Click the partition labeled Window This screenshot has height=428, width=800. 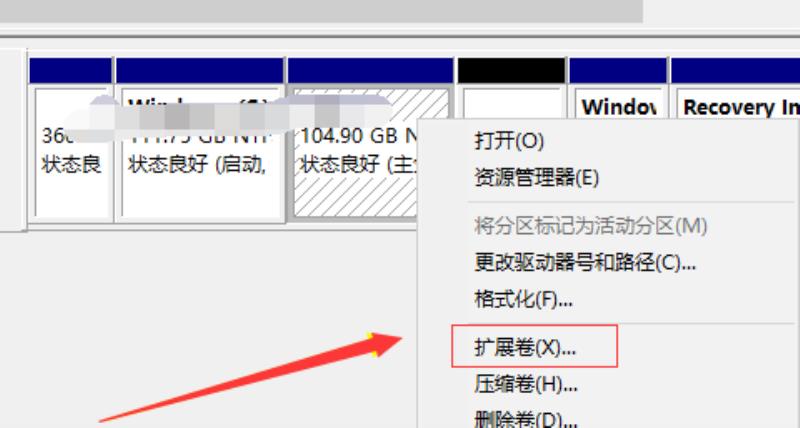pos(618,104)
